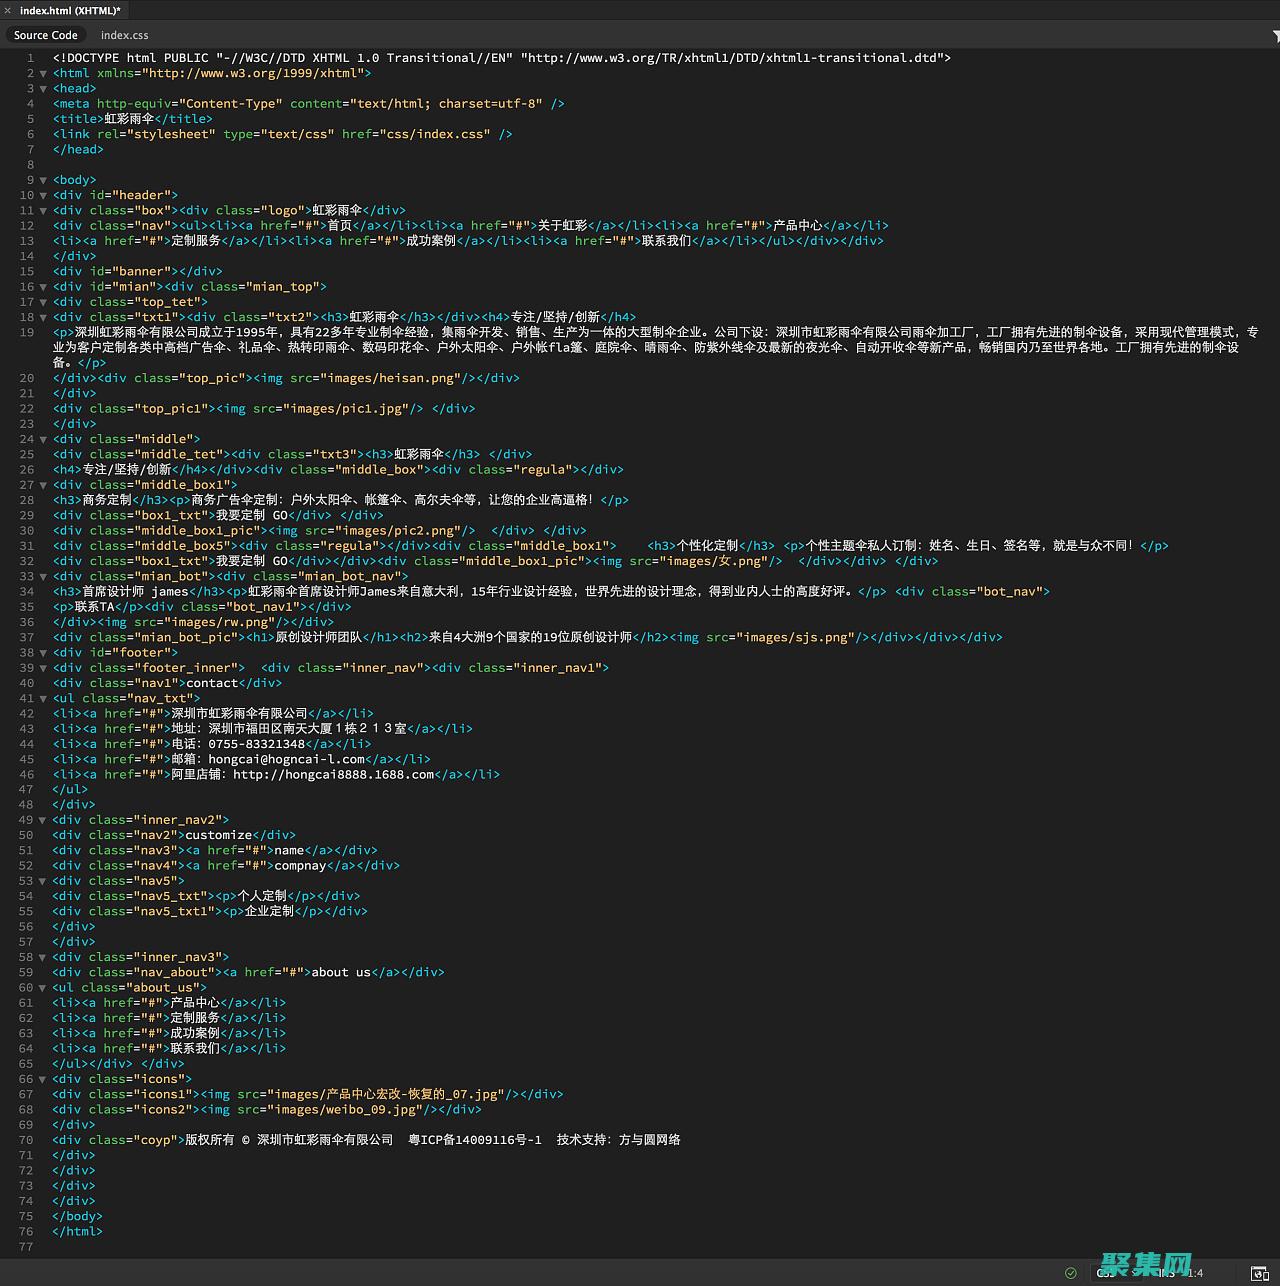Collapse the html root element

coord(42,73)
